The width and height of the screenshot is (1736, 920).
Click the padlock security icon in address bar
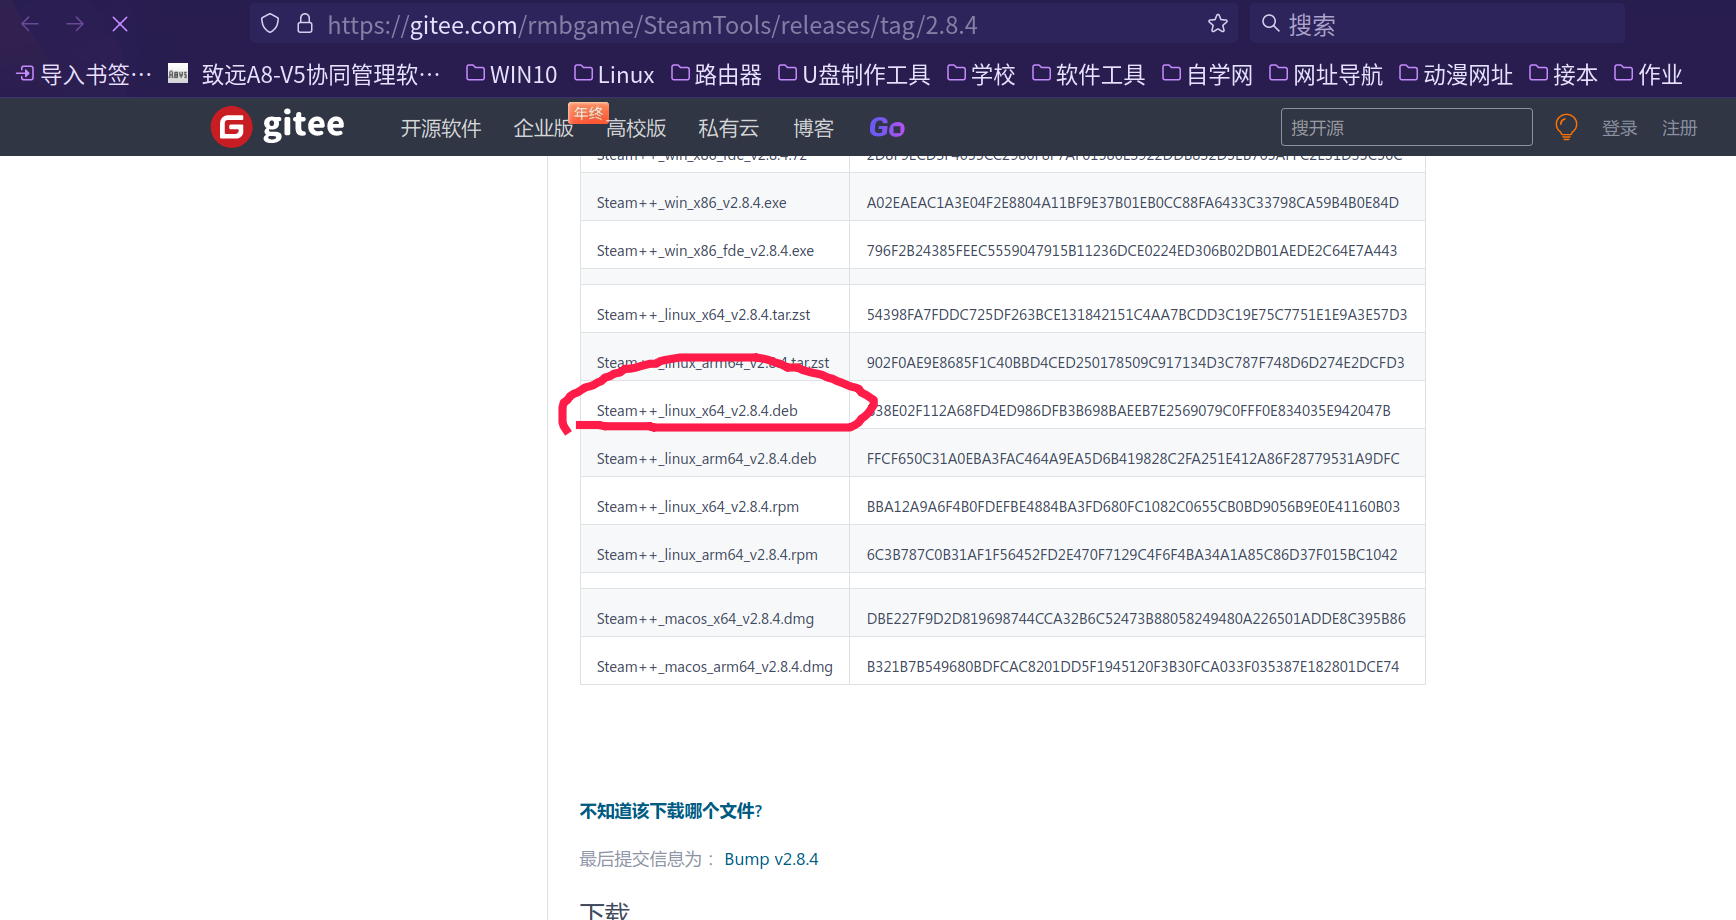tap(305, 23)
